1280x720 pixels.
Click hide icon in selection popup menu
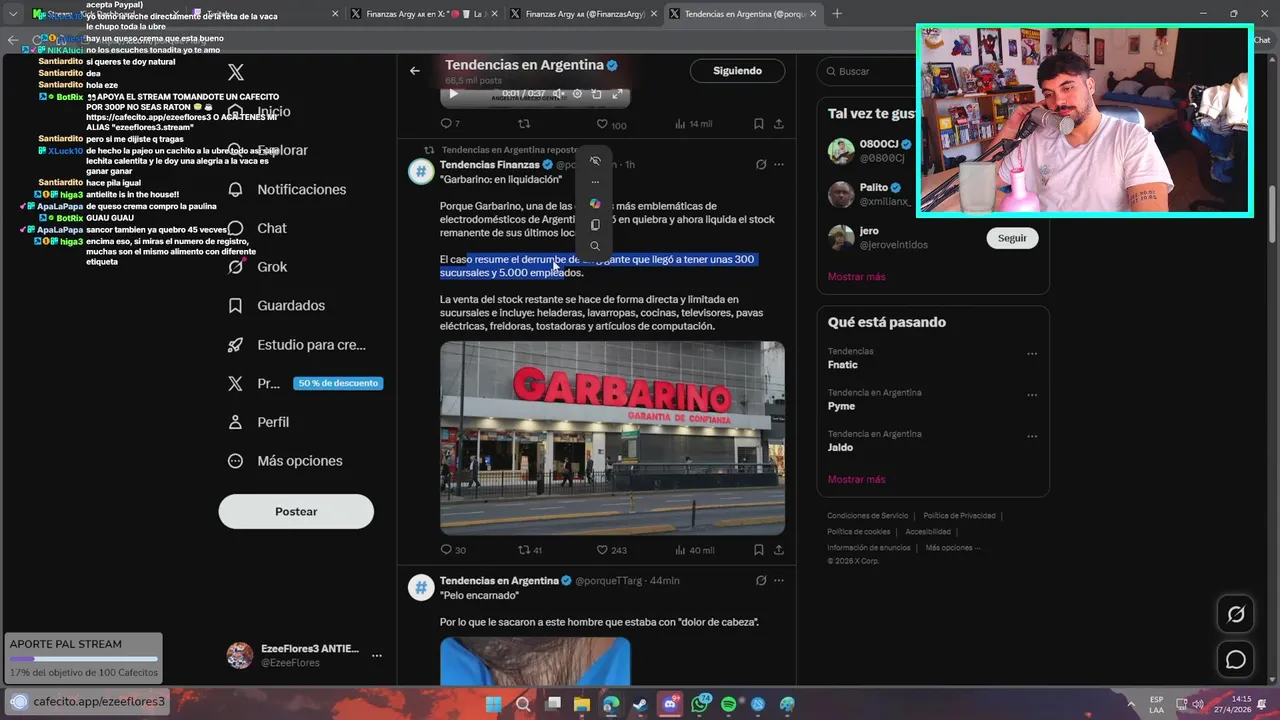[x=595, y=161]
